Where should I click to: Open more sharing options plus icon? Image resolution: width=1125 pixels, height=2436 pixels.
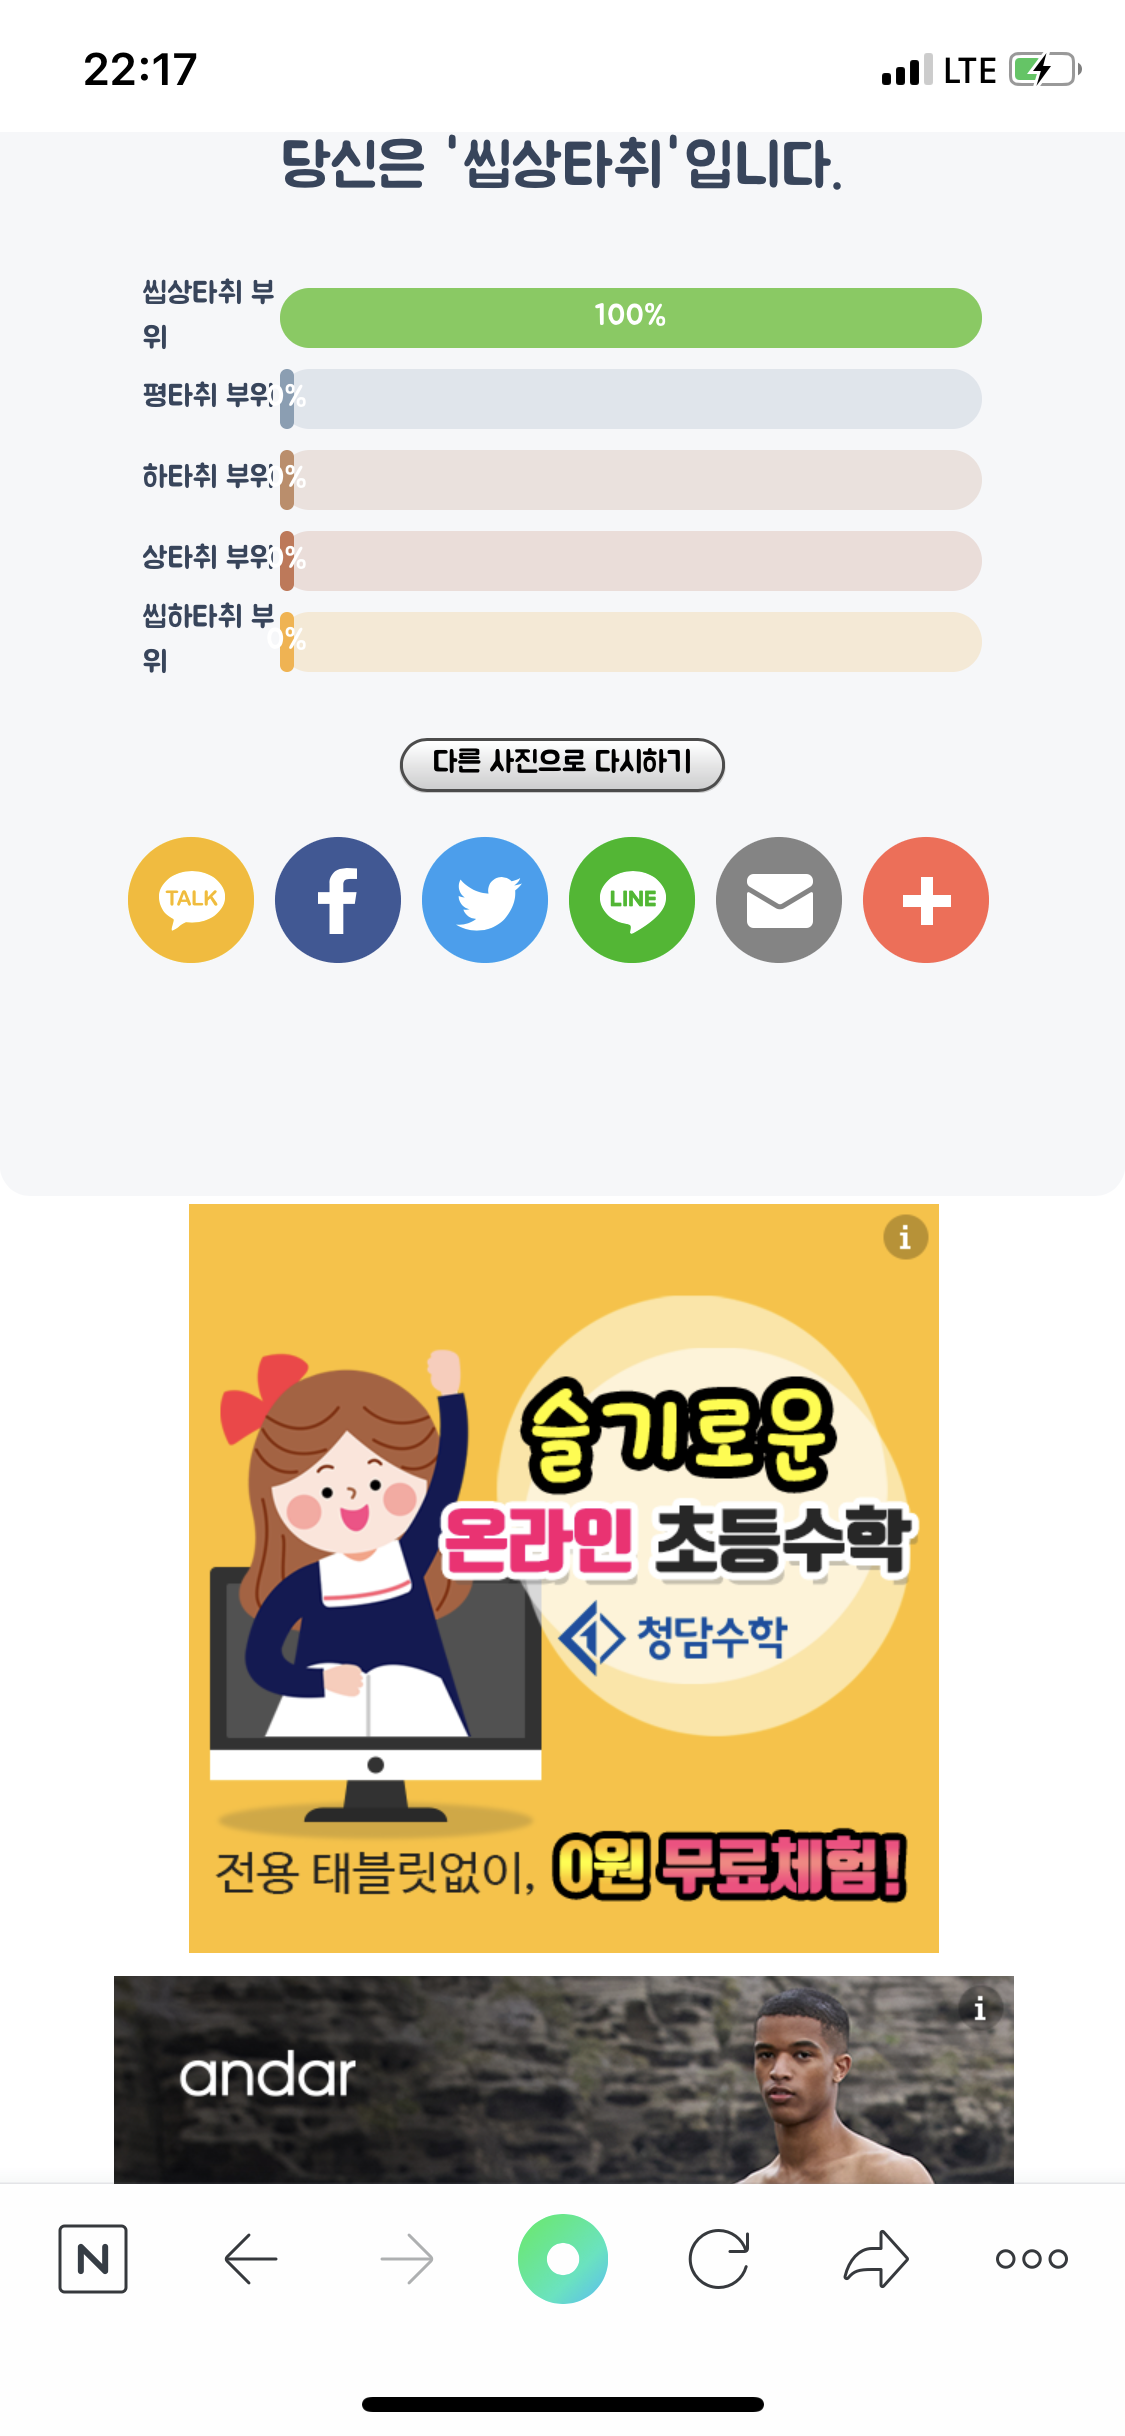pos(926,900)
